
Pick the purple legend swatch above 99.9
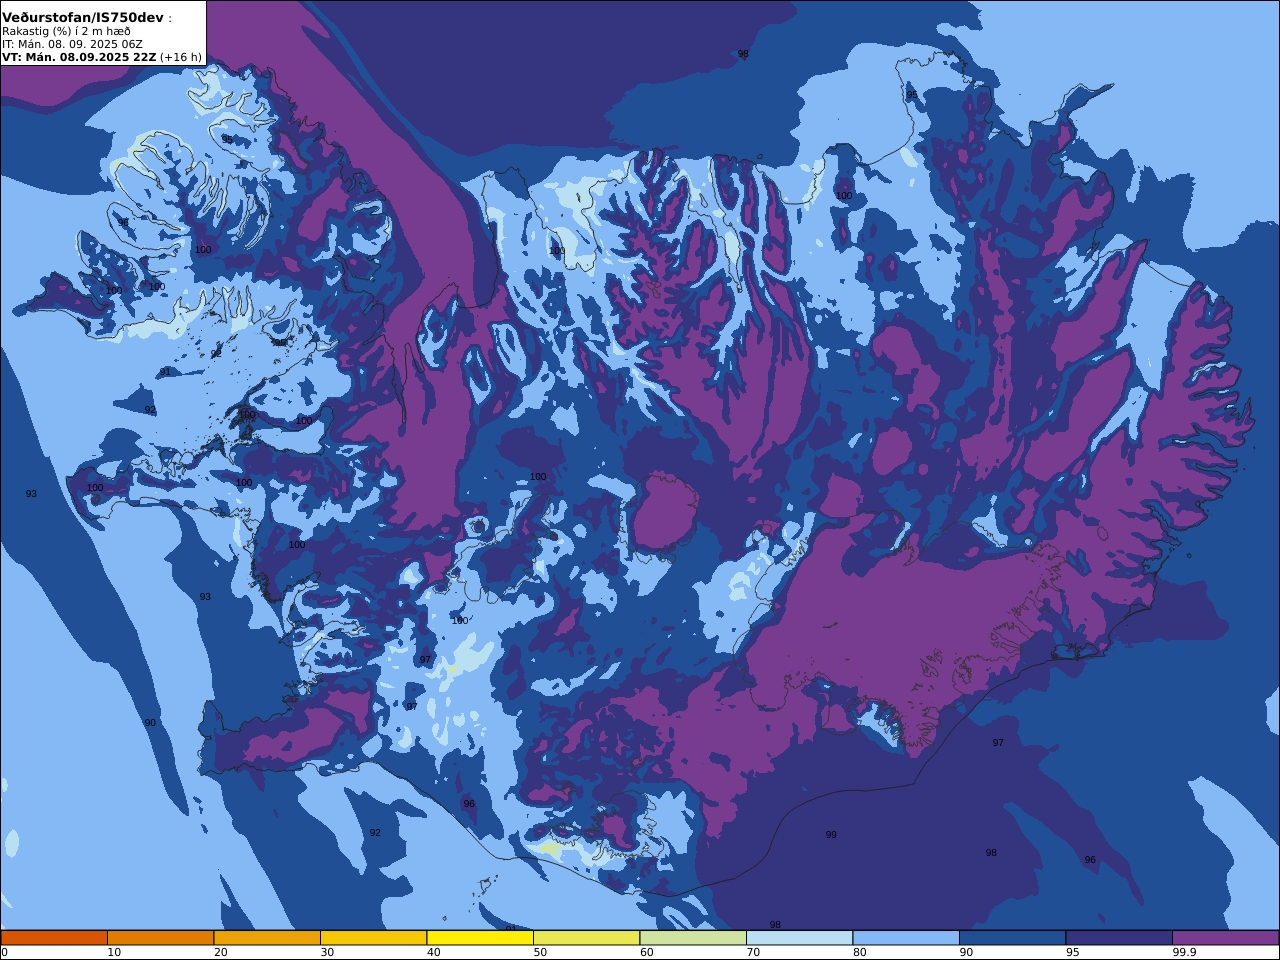(1226, 938)
